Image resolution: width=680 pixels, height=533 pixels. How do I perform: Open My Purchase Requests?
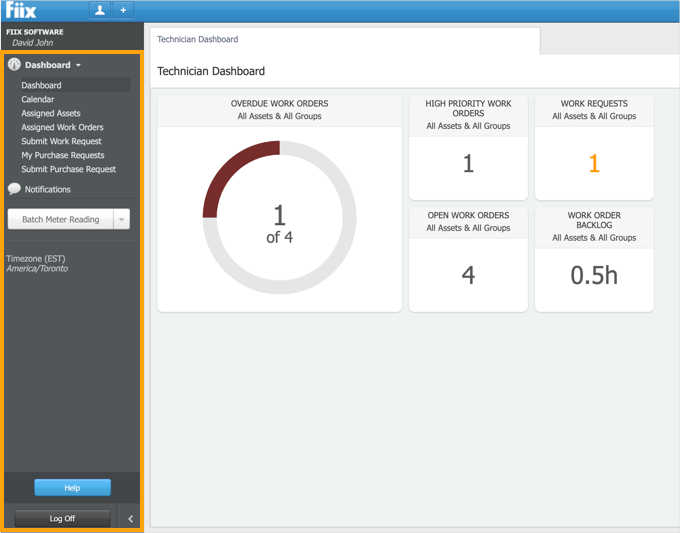click(63, 156)
